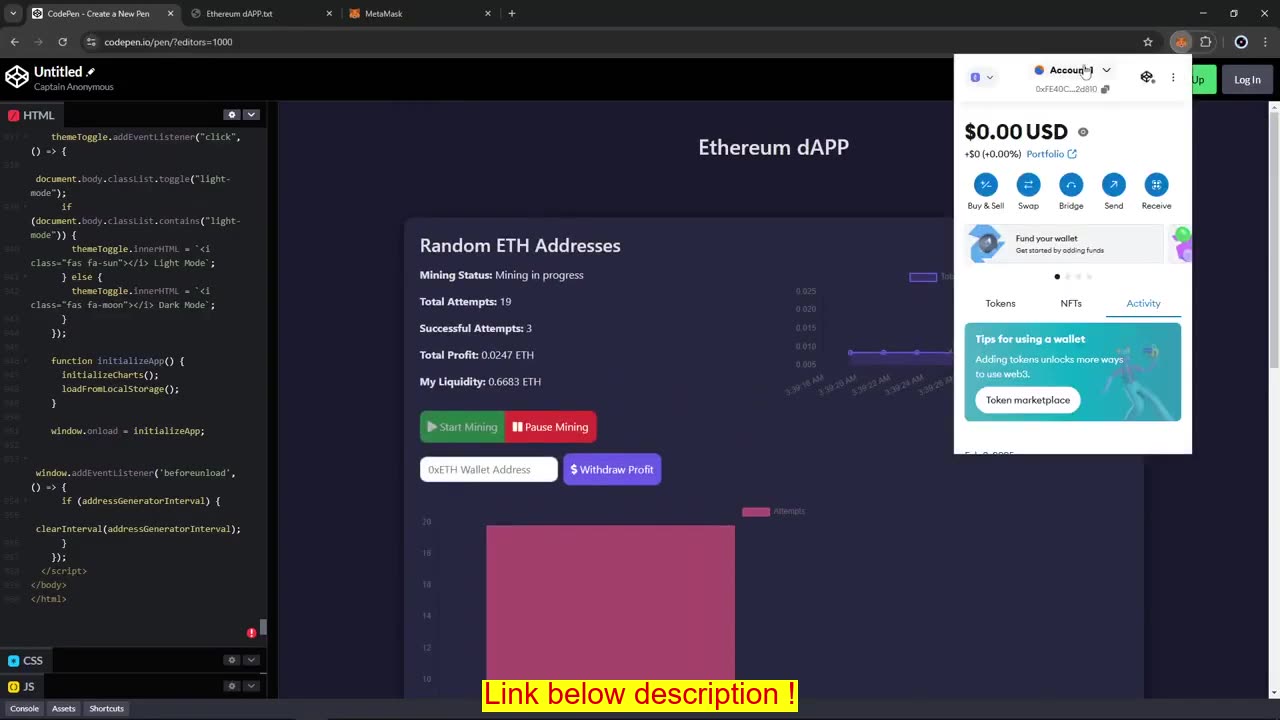
Task: Click the first carousel dot under wallet banner
Action: tap(1057, 277)
